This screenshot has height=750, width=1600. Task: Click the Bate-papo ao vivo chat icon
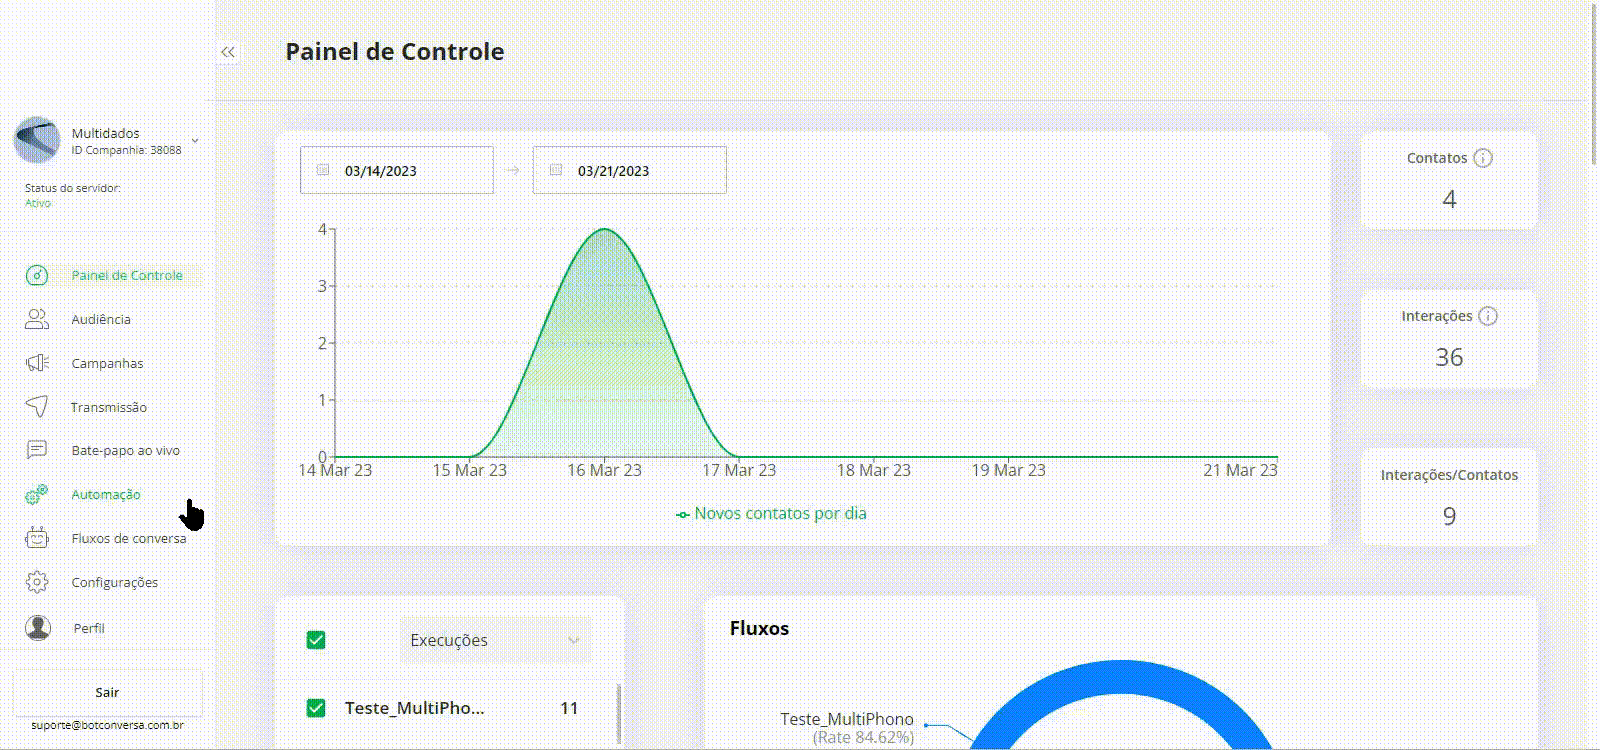[37, 450]
